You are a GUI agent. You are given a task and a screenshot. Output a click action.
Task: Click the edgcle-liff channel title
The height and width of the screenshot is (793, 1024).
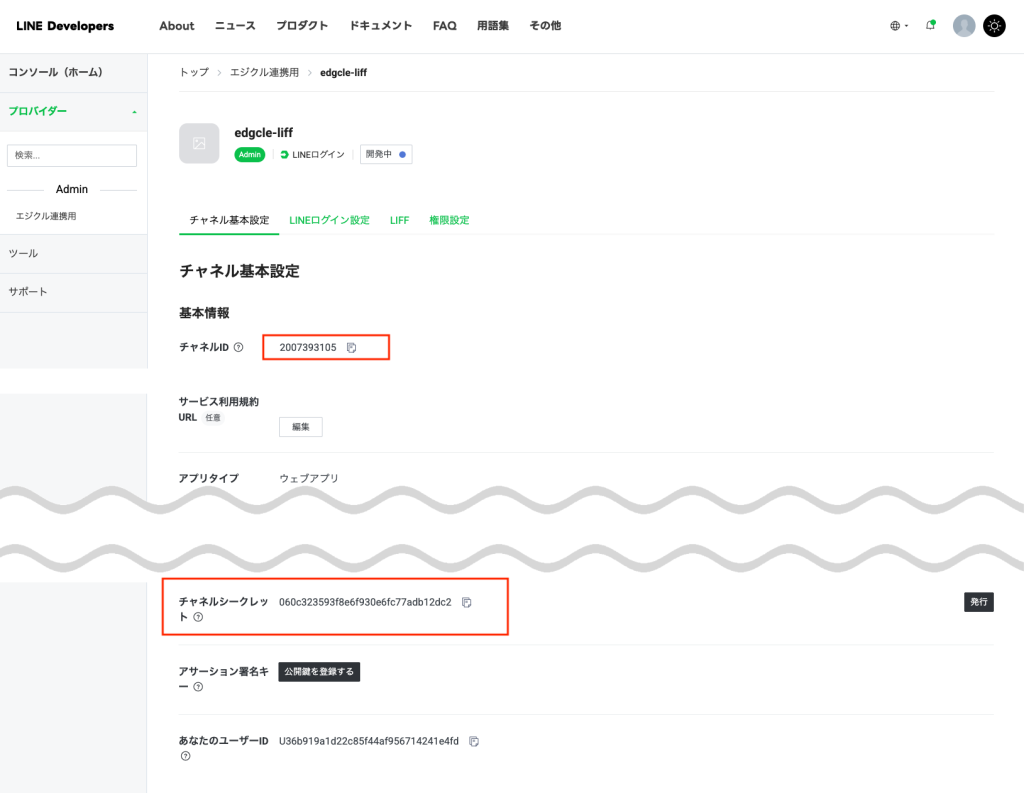pyautogui.click(x=264, y=133)
